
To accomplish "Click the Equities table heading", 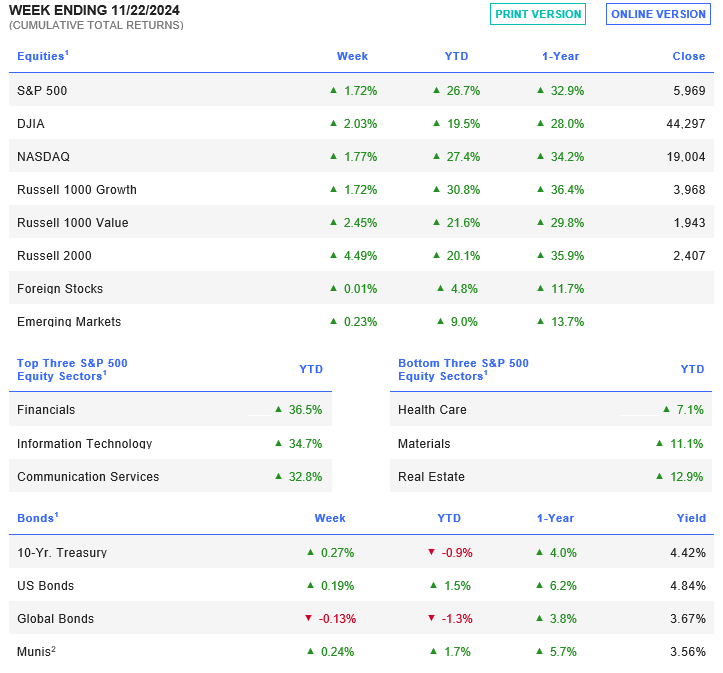I will pos(42,56).
